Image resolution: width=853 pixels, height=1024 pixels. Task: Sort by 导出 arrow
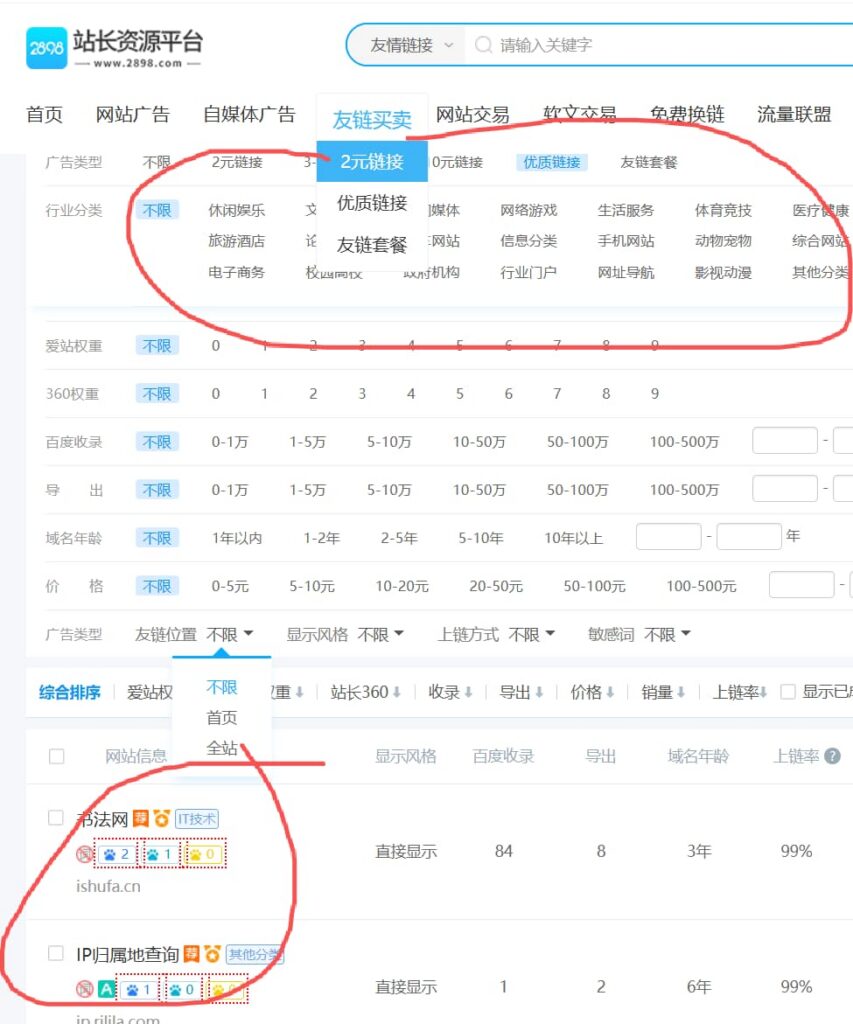coord(539,692)
